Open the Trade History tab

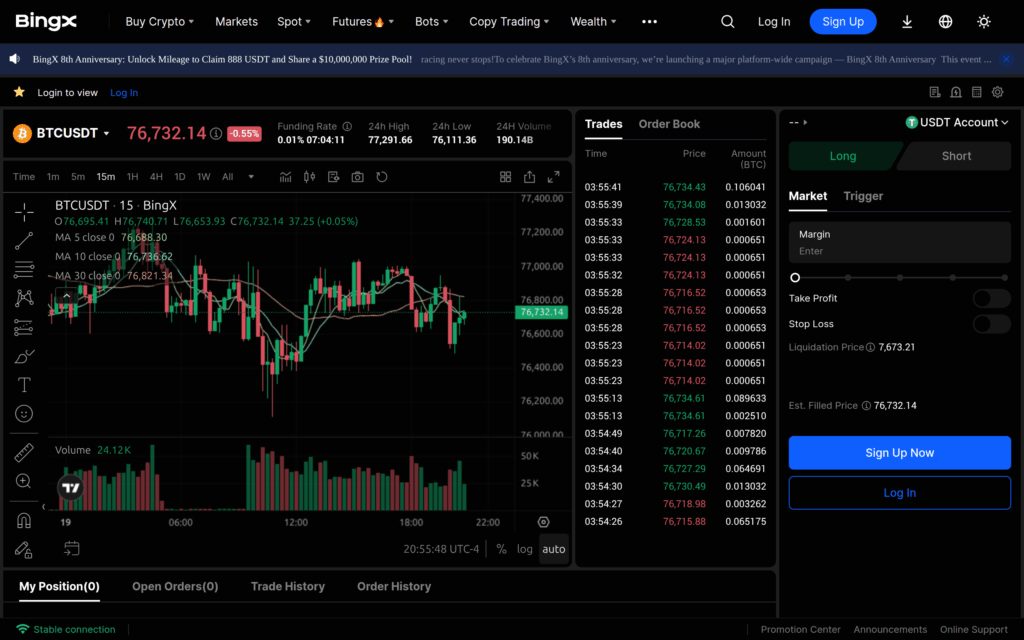coord(288,586)
